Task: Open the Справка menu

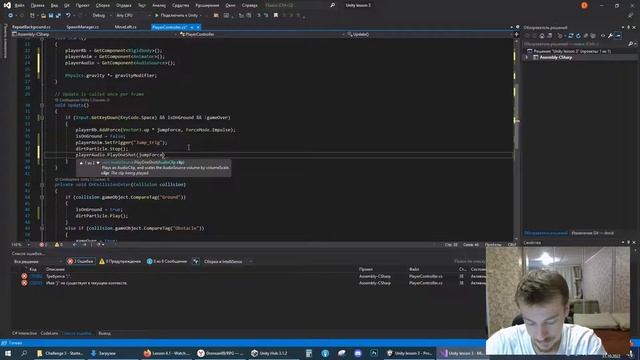Action: point(249,5)
